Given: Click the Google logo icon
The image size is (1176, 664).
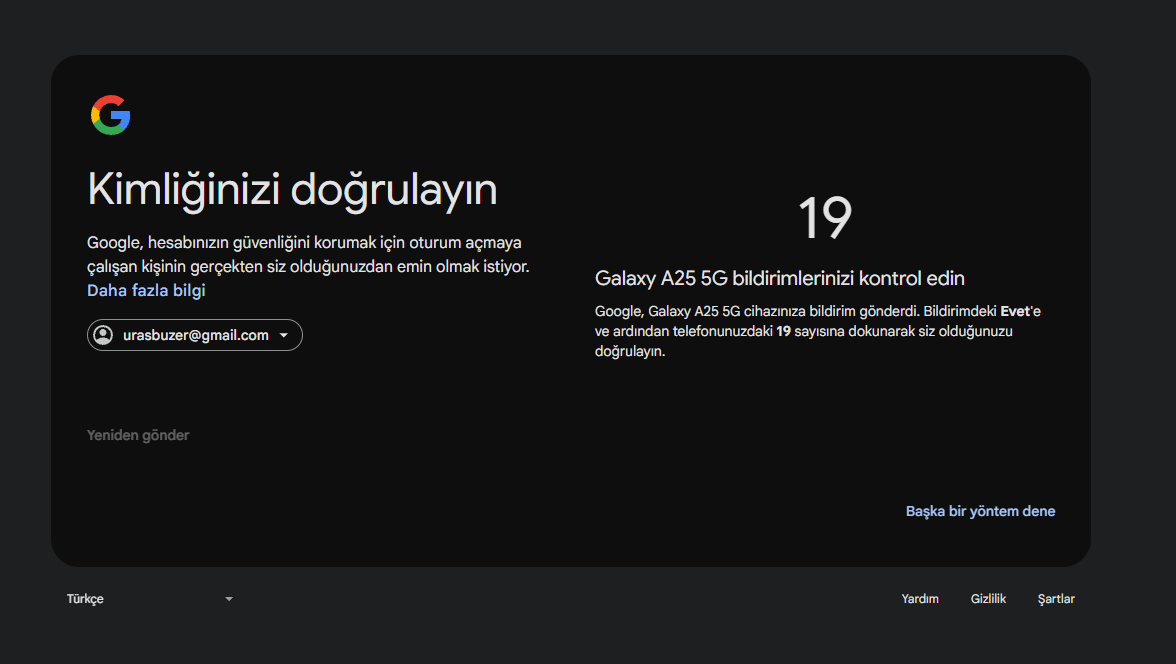Looking at the screenshot, I should (110, 115).
